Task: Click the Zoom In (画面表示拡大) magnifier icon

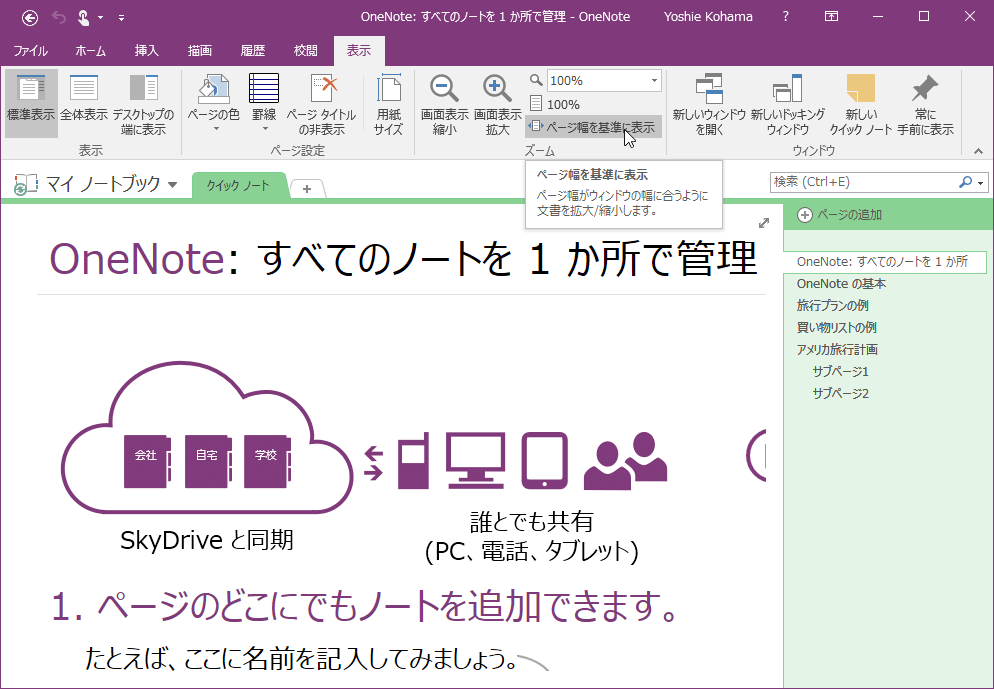Action: pyautogui.click(x=497, y=90)
